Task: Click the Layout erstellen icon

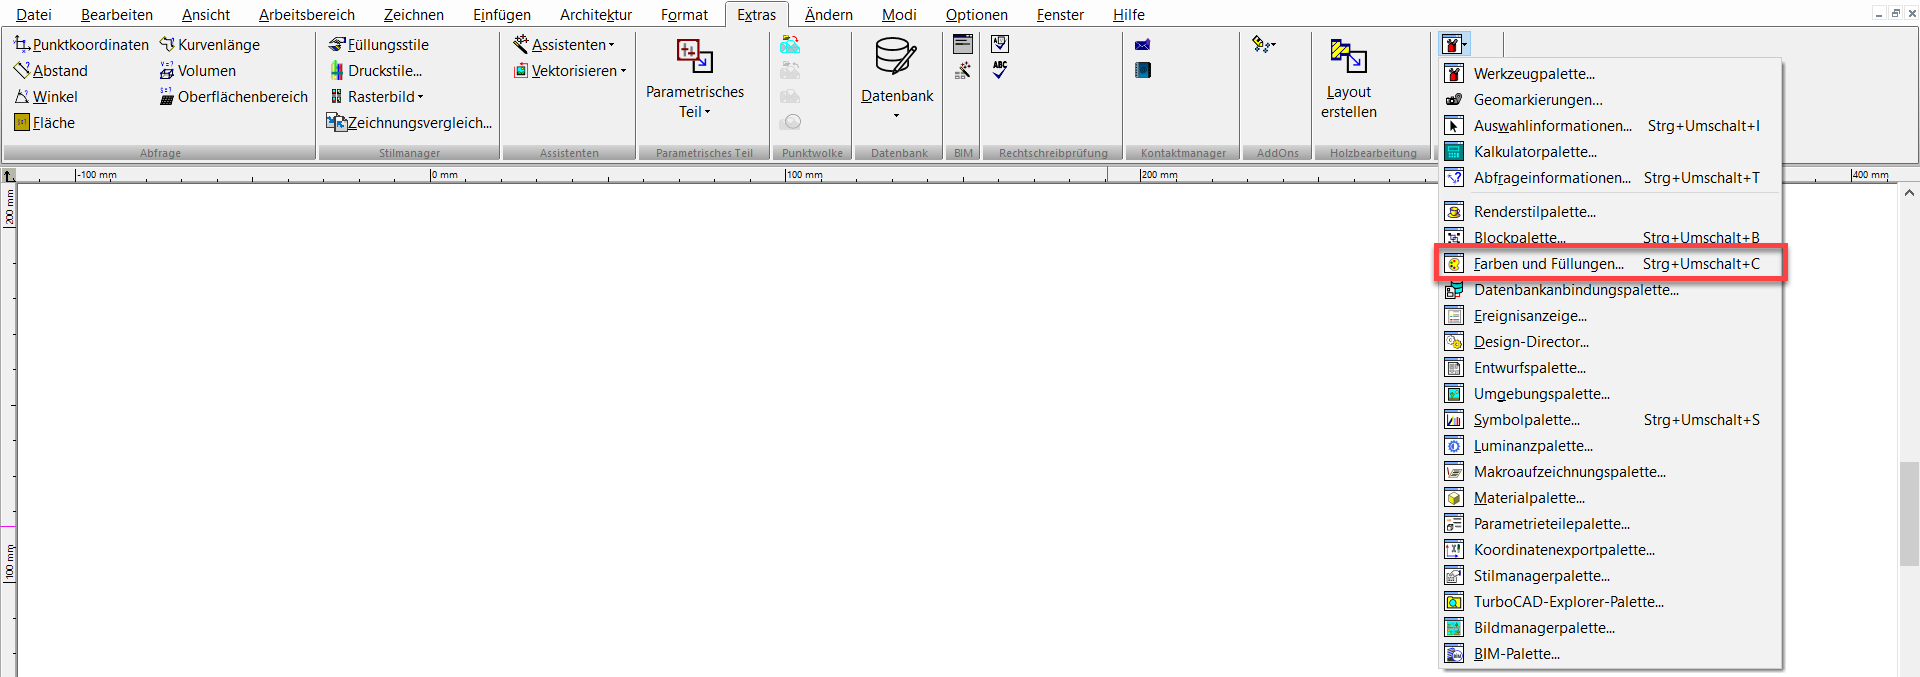Action: (1348, 57)
